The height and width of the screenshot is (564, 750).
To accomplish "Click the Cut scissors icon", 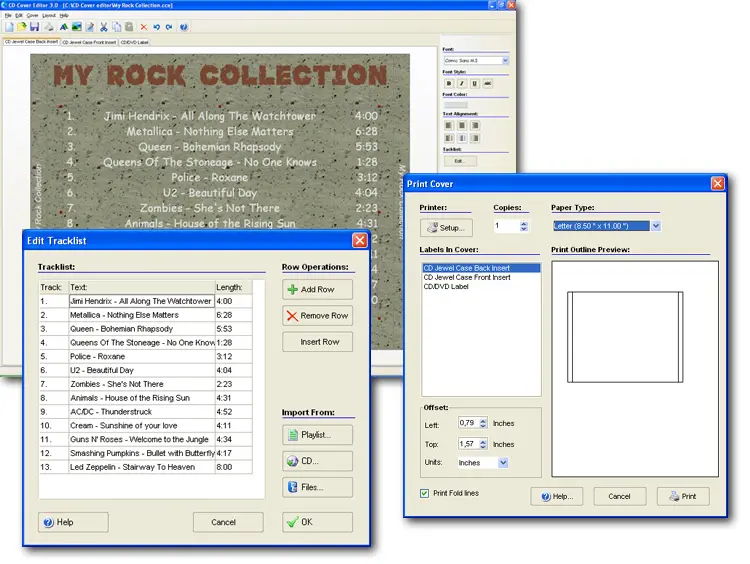I will pyautogui.click(x=104, y=27).
